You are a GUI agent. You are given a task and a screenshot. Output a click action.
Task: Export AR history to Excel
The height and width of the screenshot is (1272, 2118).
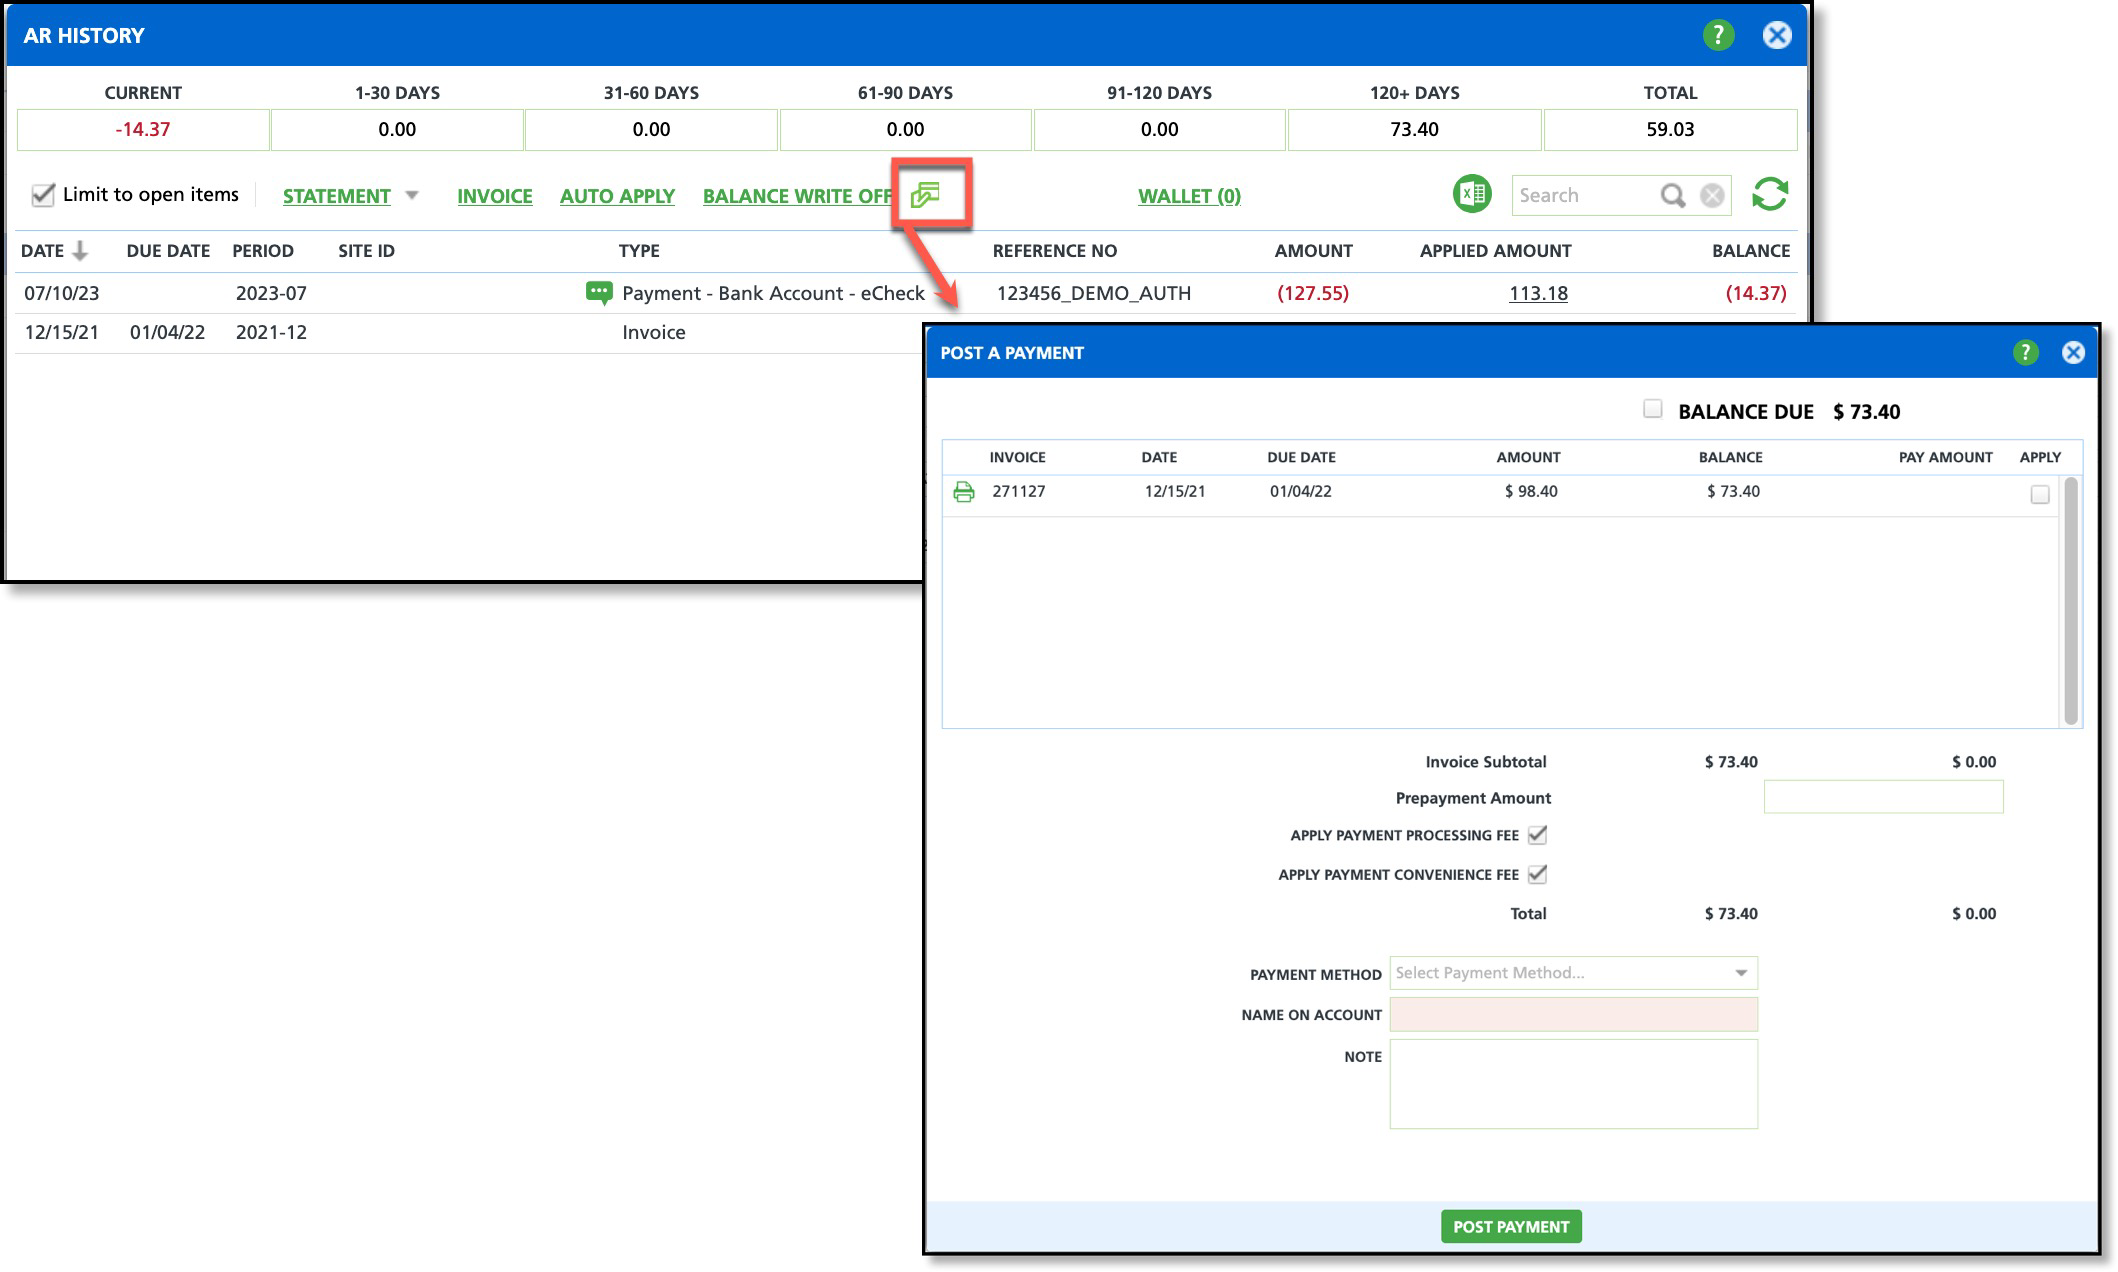pyautogui.click(x=1472, y=194)
